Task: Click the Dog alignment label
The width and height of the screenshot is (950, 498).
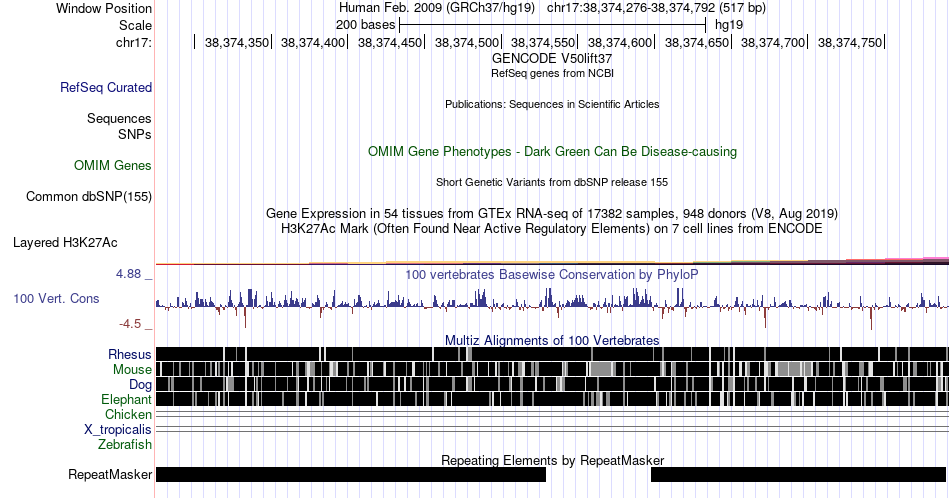Action: tap(140, 385)
